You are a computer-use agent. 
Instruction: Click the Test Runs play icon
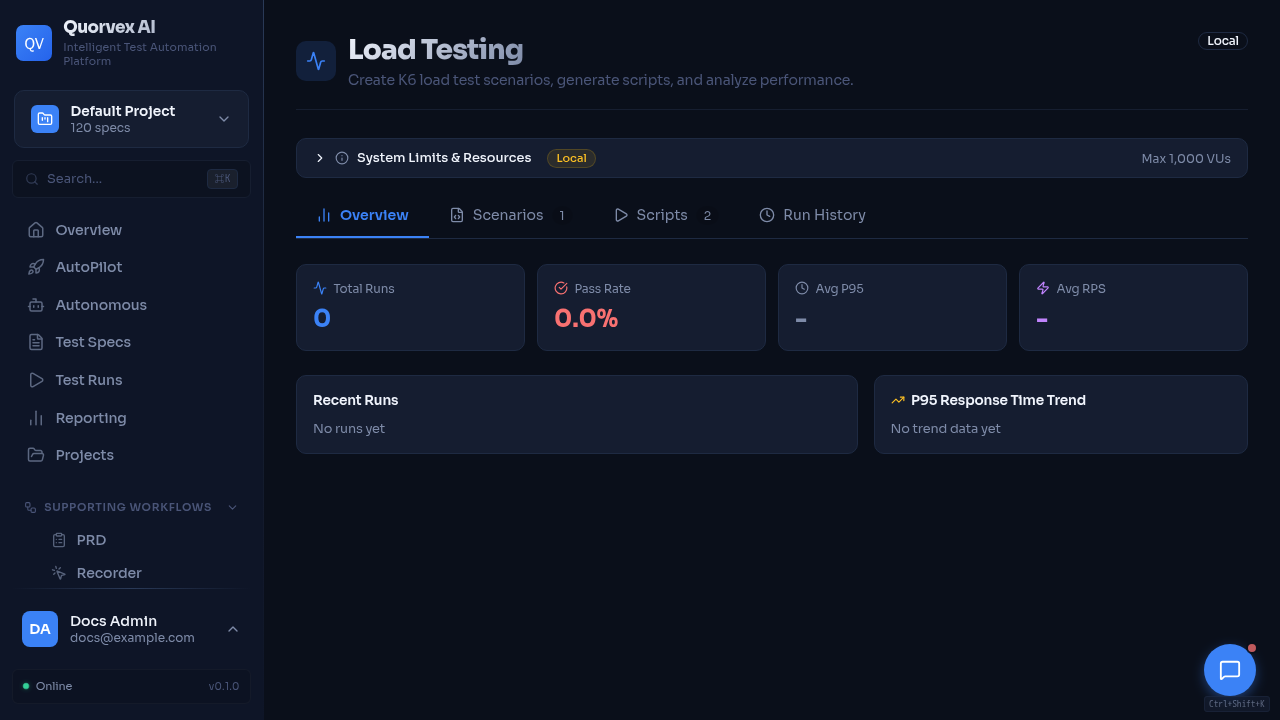click(36, 380)
